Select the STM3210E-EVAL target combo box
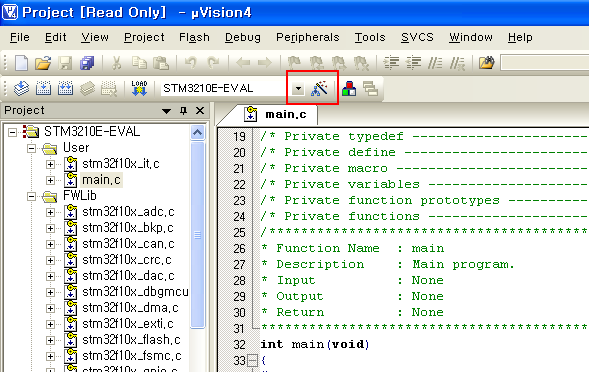Image resolution: width=589 pixels, height=372 pixels. pos(233,89)
